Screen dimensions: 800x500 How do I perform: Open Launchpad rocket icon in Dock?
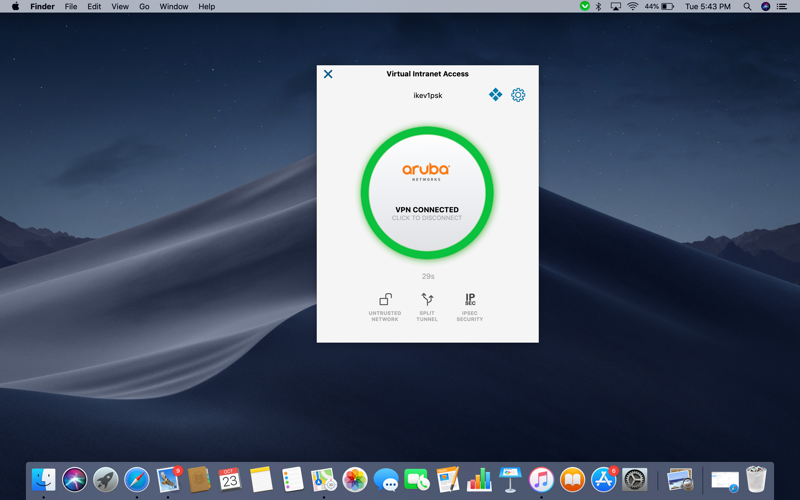(106, 480)
